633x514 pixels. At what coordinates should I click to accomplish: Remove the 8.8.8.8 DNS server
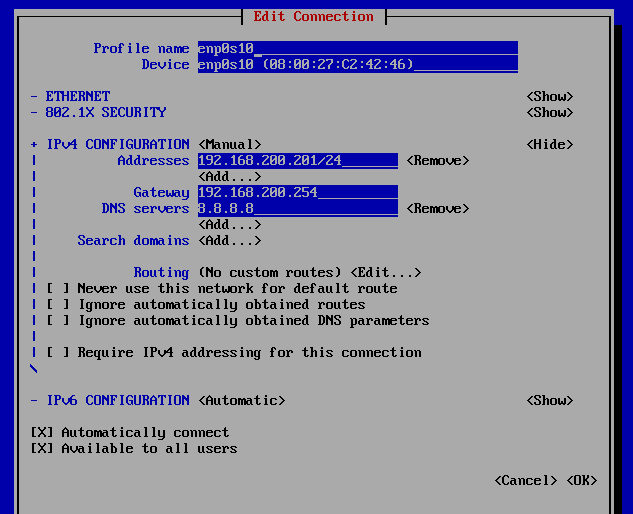tap(438, 208)
